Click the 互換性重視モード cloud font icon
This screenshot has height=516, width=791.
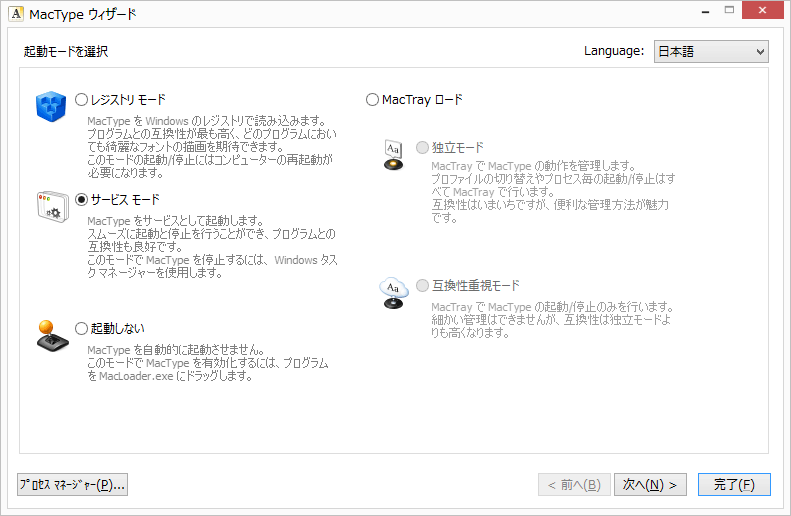click(x=393, y=293)
